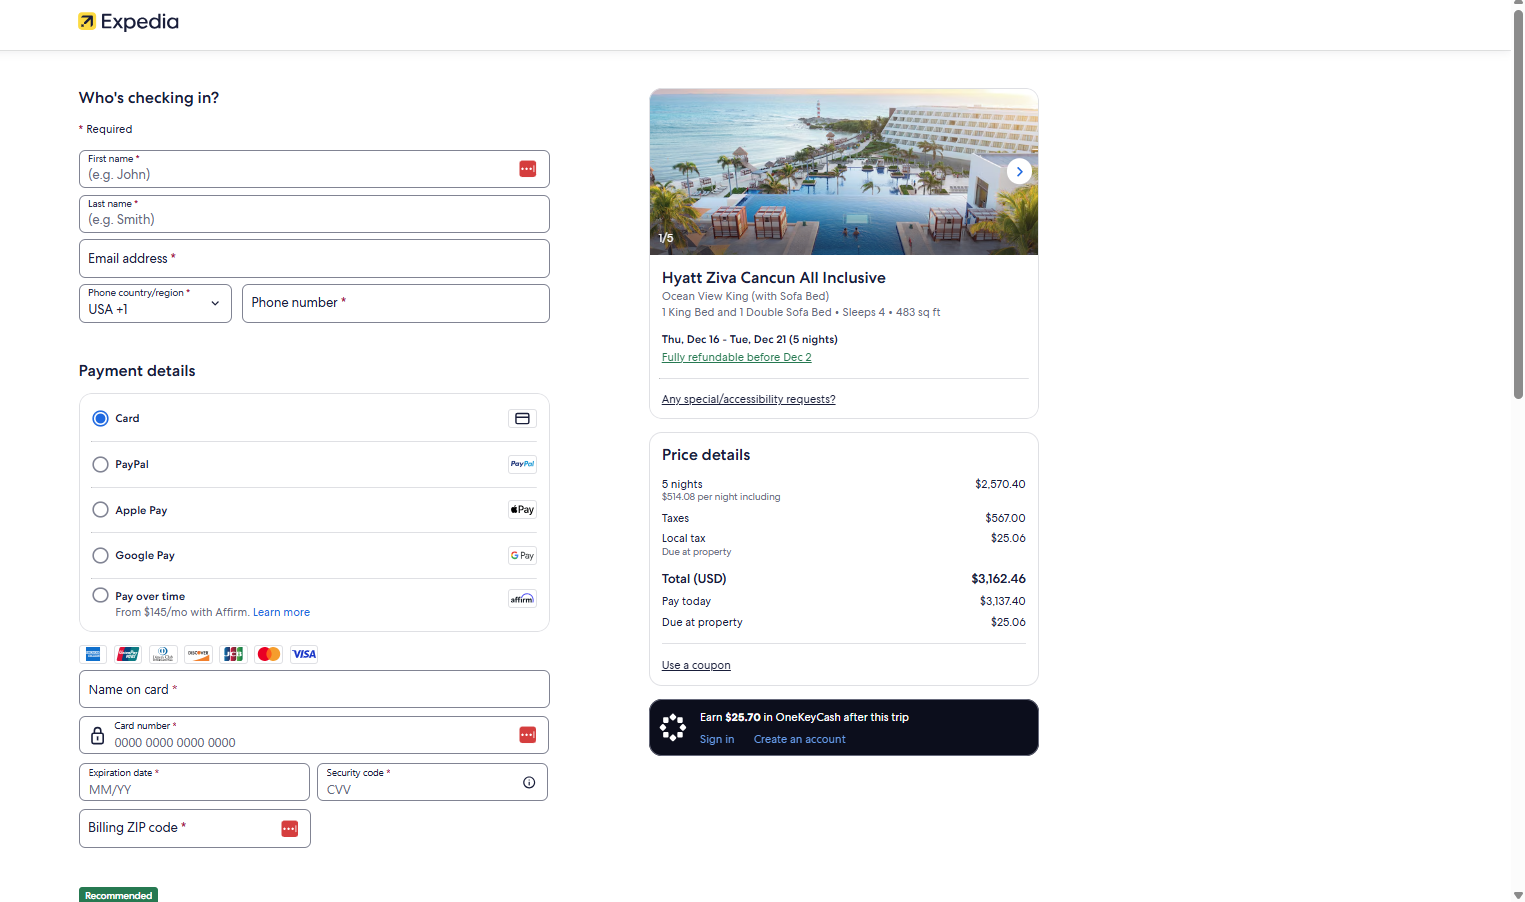Click the Discover card icon
This screenshot has width=1525, height=902.
198,654
